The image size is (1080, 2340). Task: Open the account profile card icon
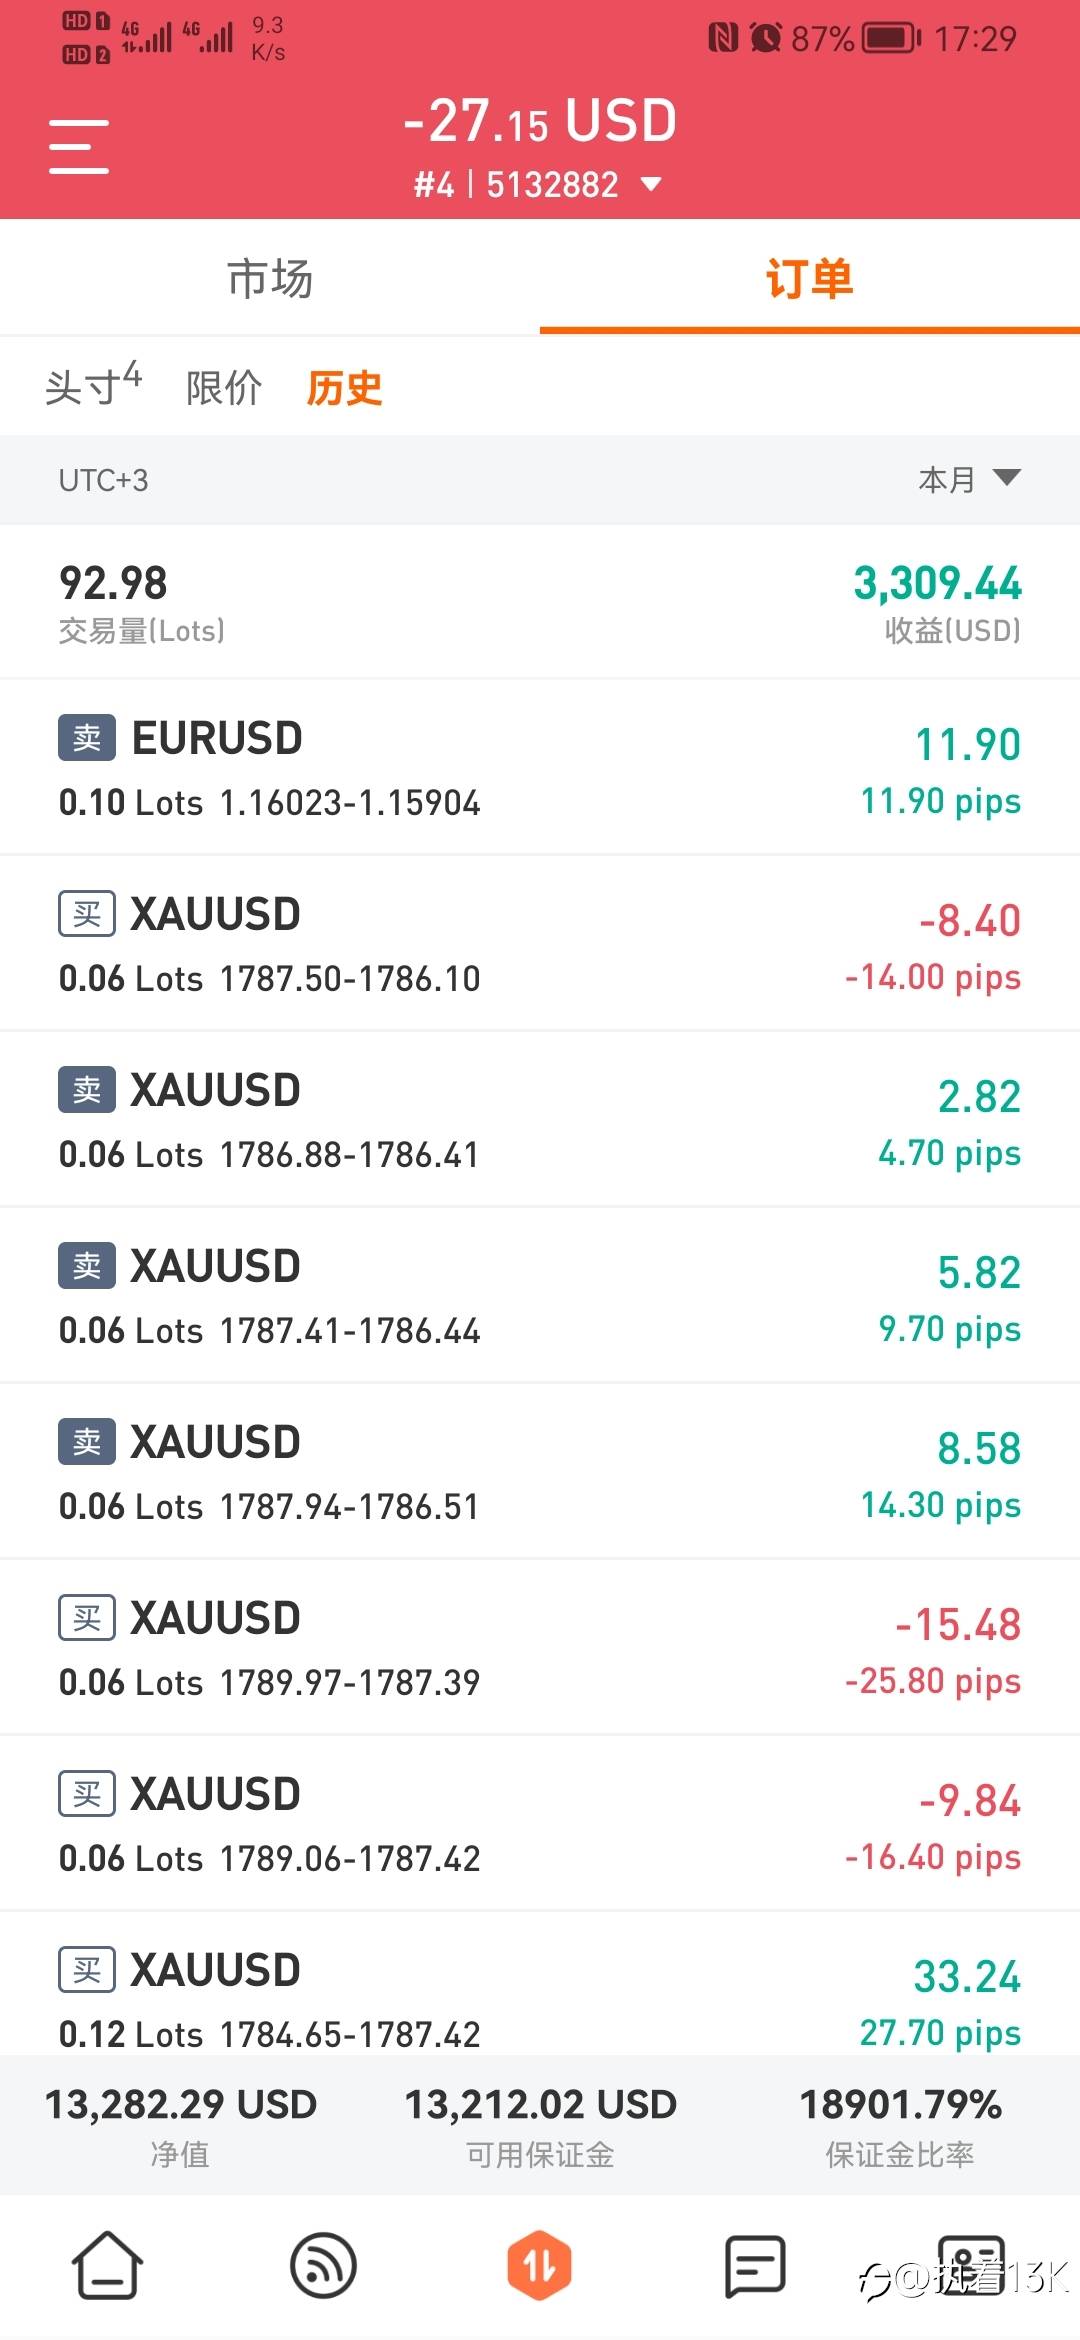[x=968, y=2264]
